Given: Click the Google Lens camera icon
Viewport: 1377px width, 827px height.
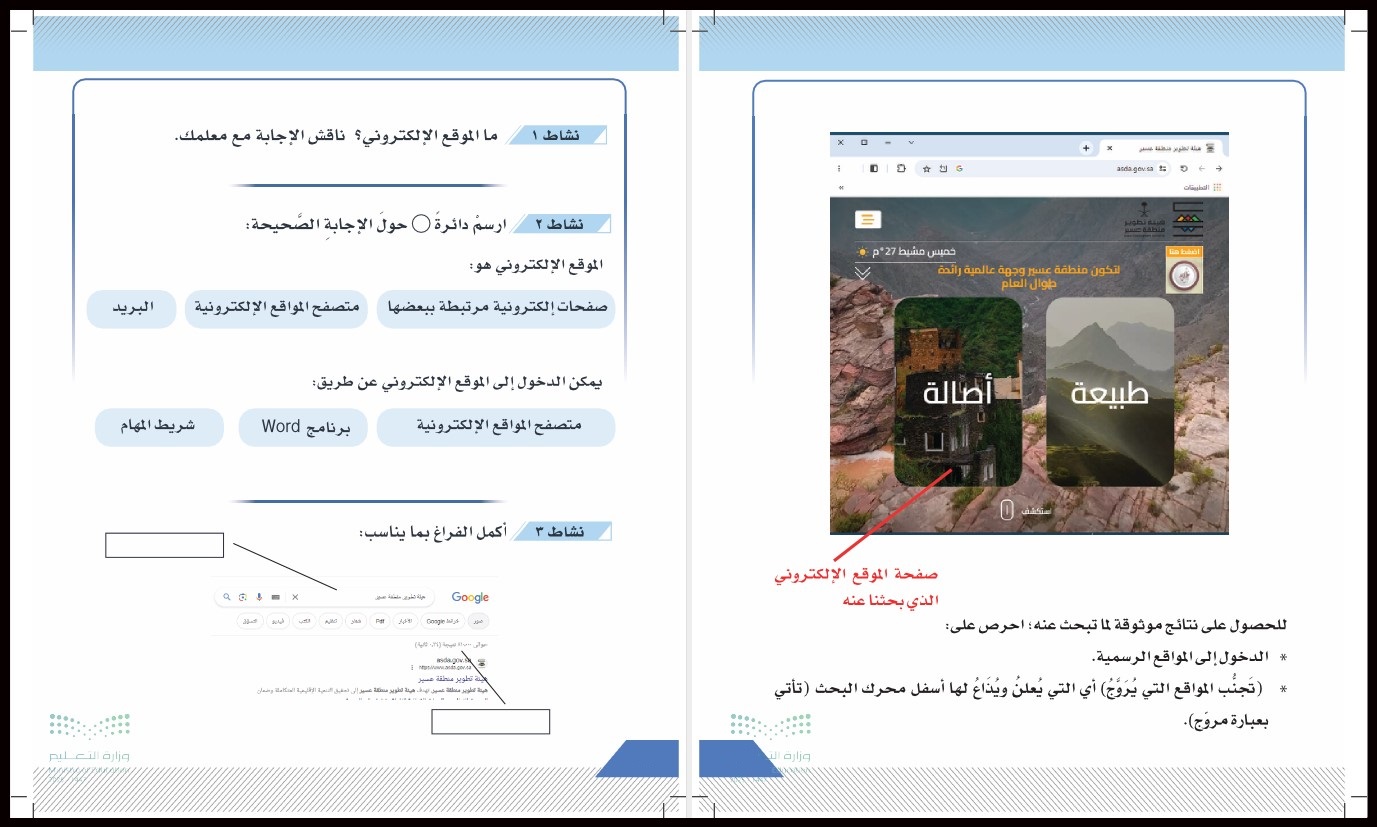Looking at the screenshot, I should click(x=242, y=597).
